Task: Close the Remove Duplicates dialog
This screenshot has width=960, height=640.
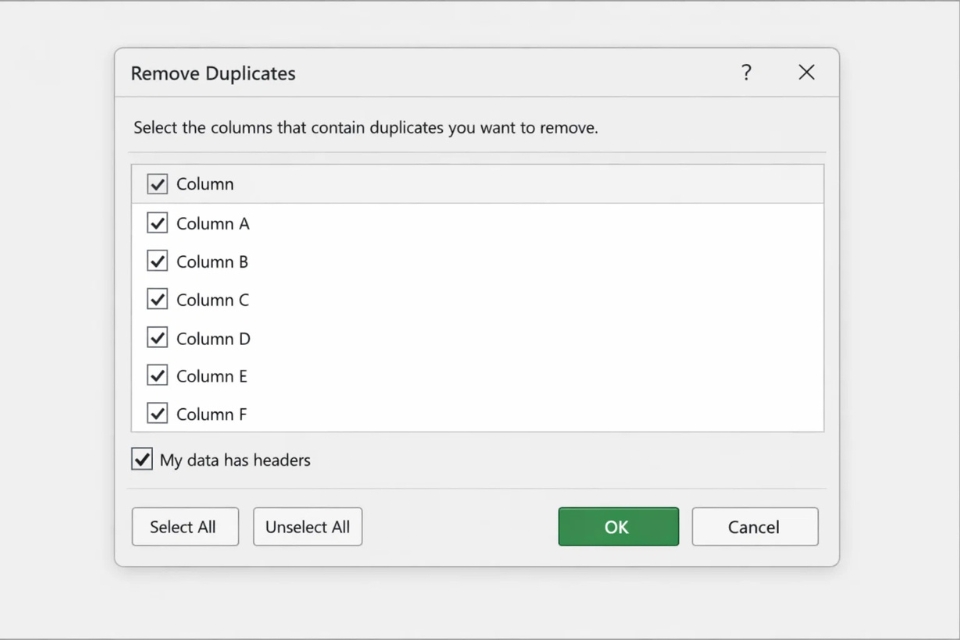Action: click(806, 72)
